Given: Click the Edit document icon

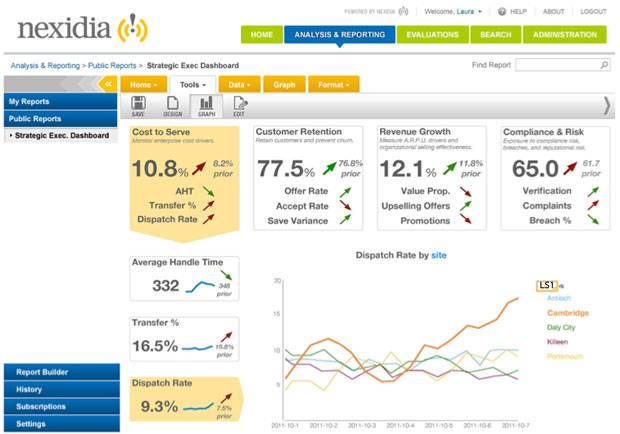Looking at the screenshot, I should [240, 106].
